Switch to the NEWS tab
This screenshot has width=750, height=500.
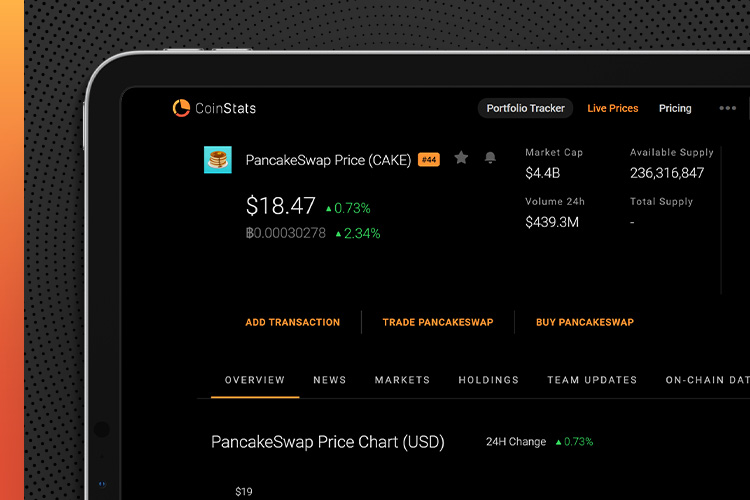click(x=330, y=380)
